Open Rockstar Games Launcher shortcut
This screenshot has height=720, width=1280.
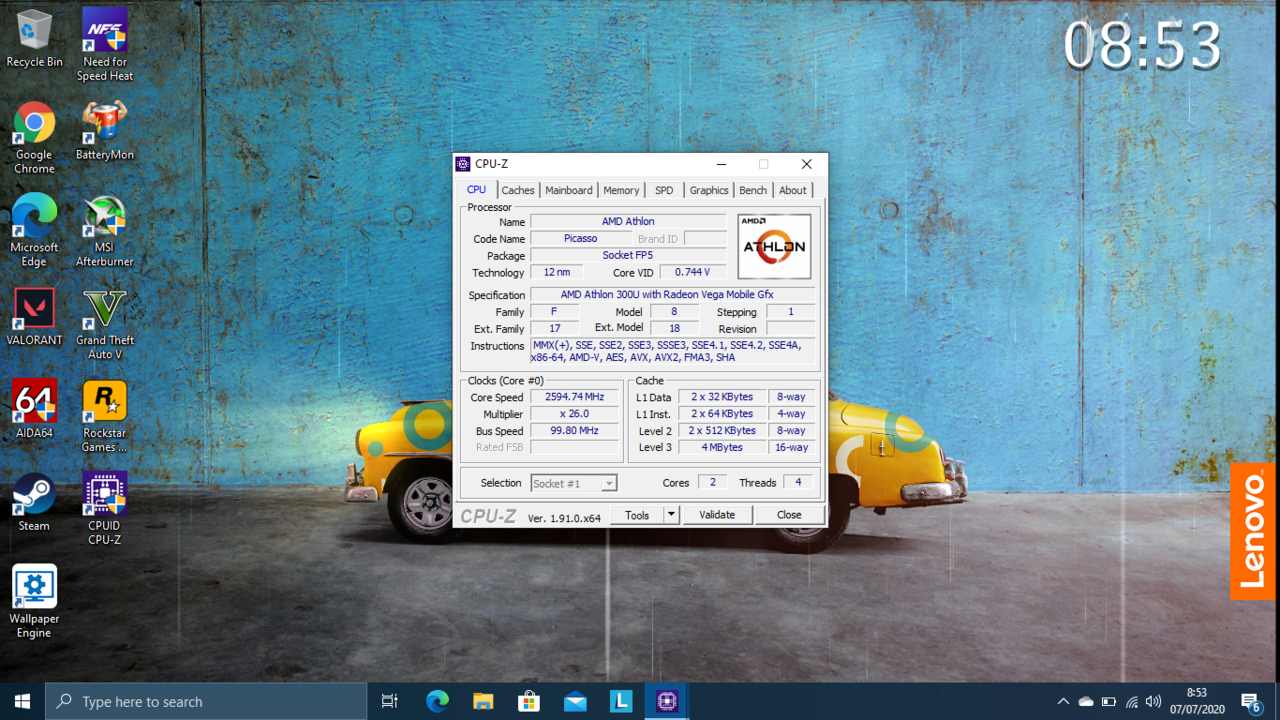tap(105, 416)
